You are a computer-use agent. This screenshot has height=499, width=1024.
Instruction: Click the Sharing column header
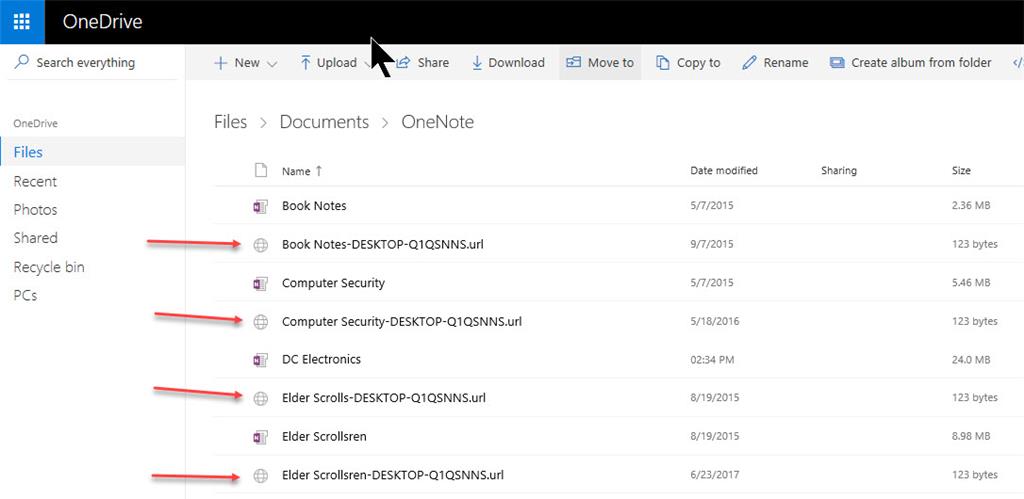pyautogui.click(x=839, y=170)
